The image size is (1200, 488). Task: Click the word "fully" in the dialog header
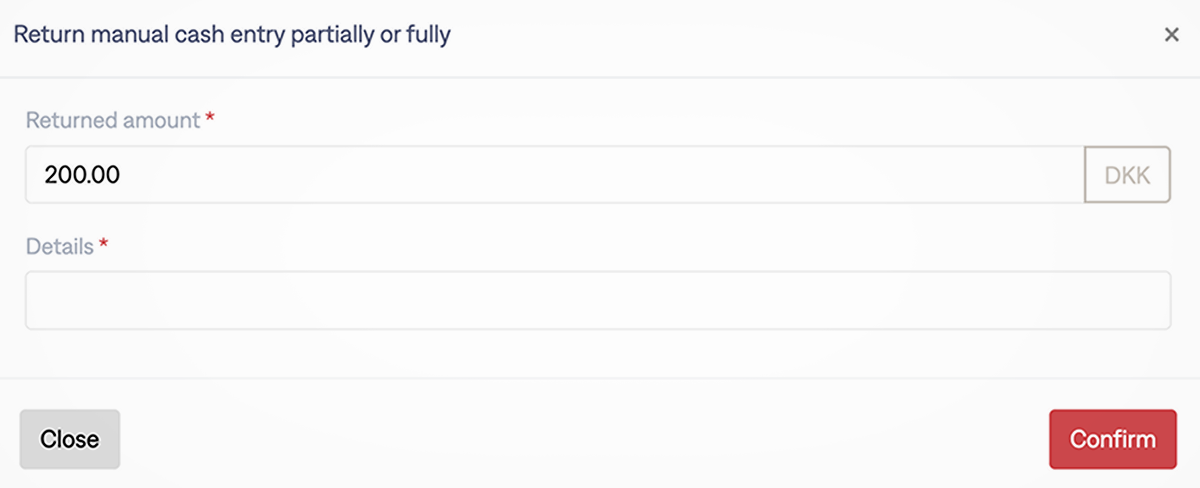pos(427,35)
